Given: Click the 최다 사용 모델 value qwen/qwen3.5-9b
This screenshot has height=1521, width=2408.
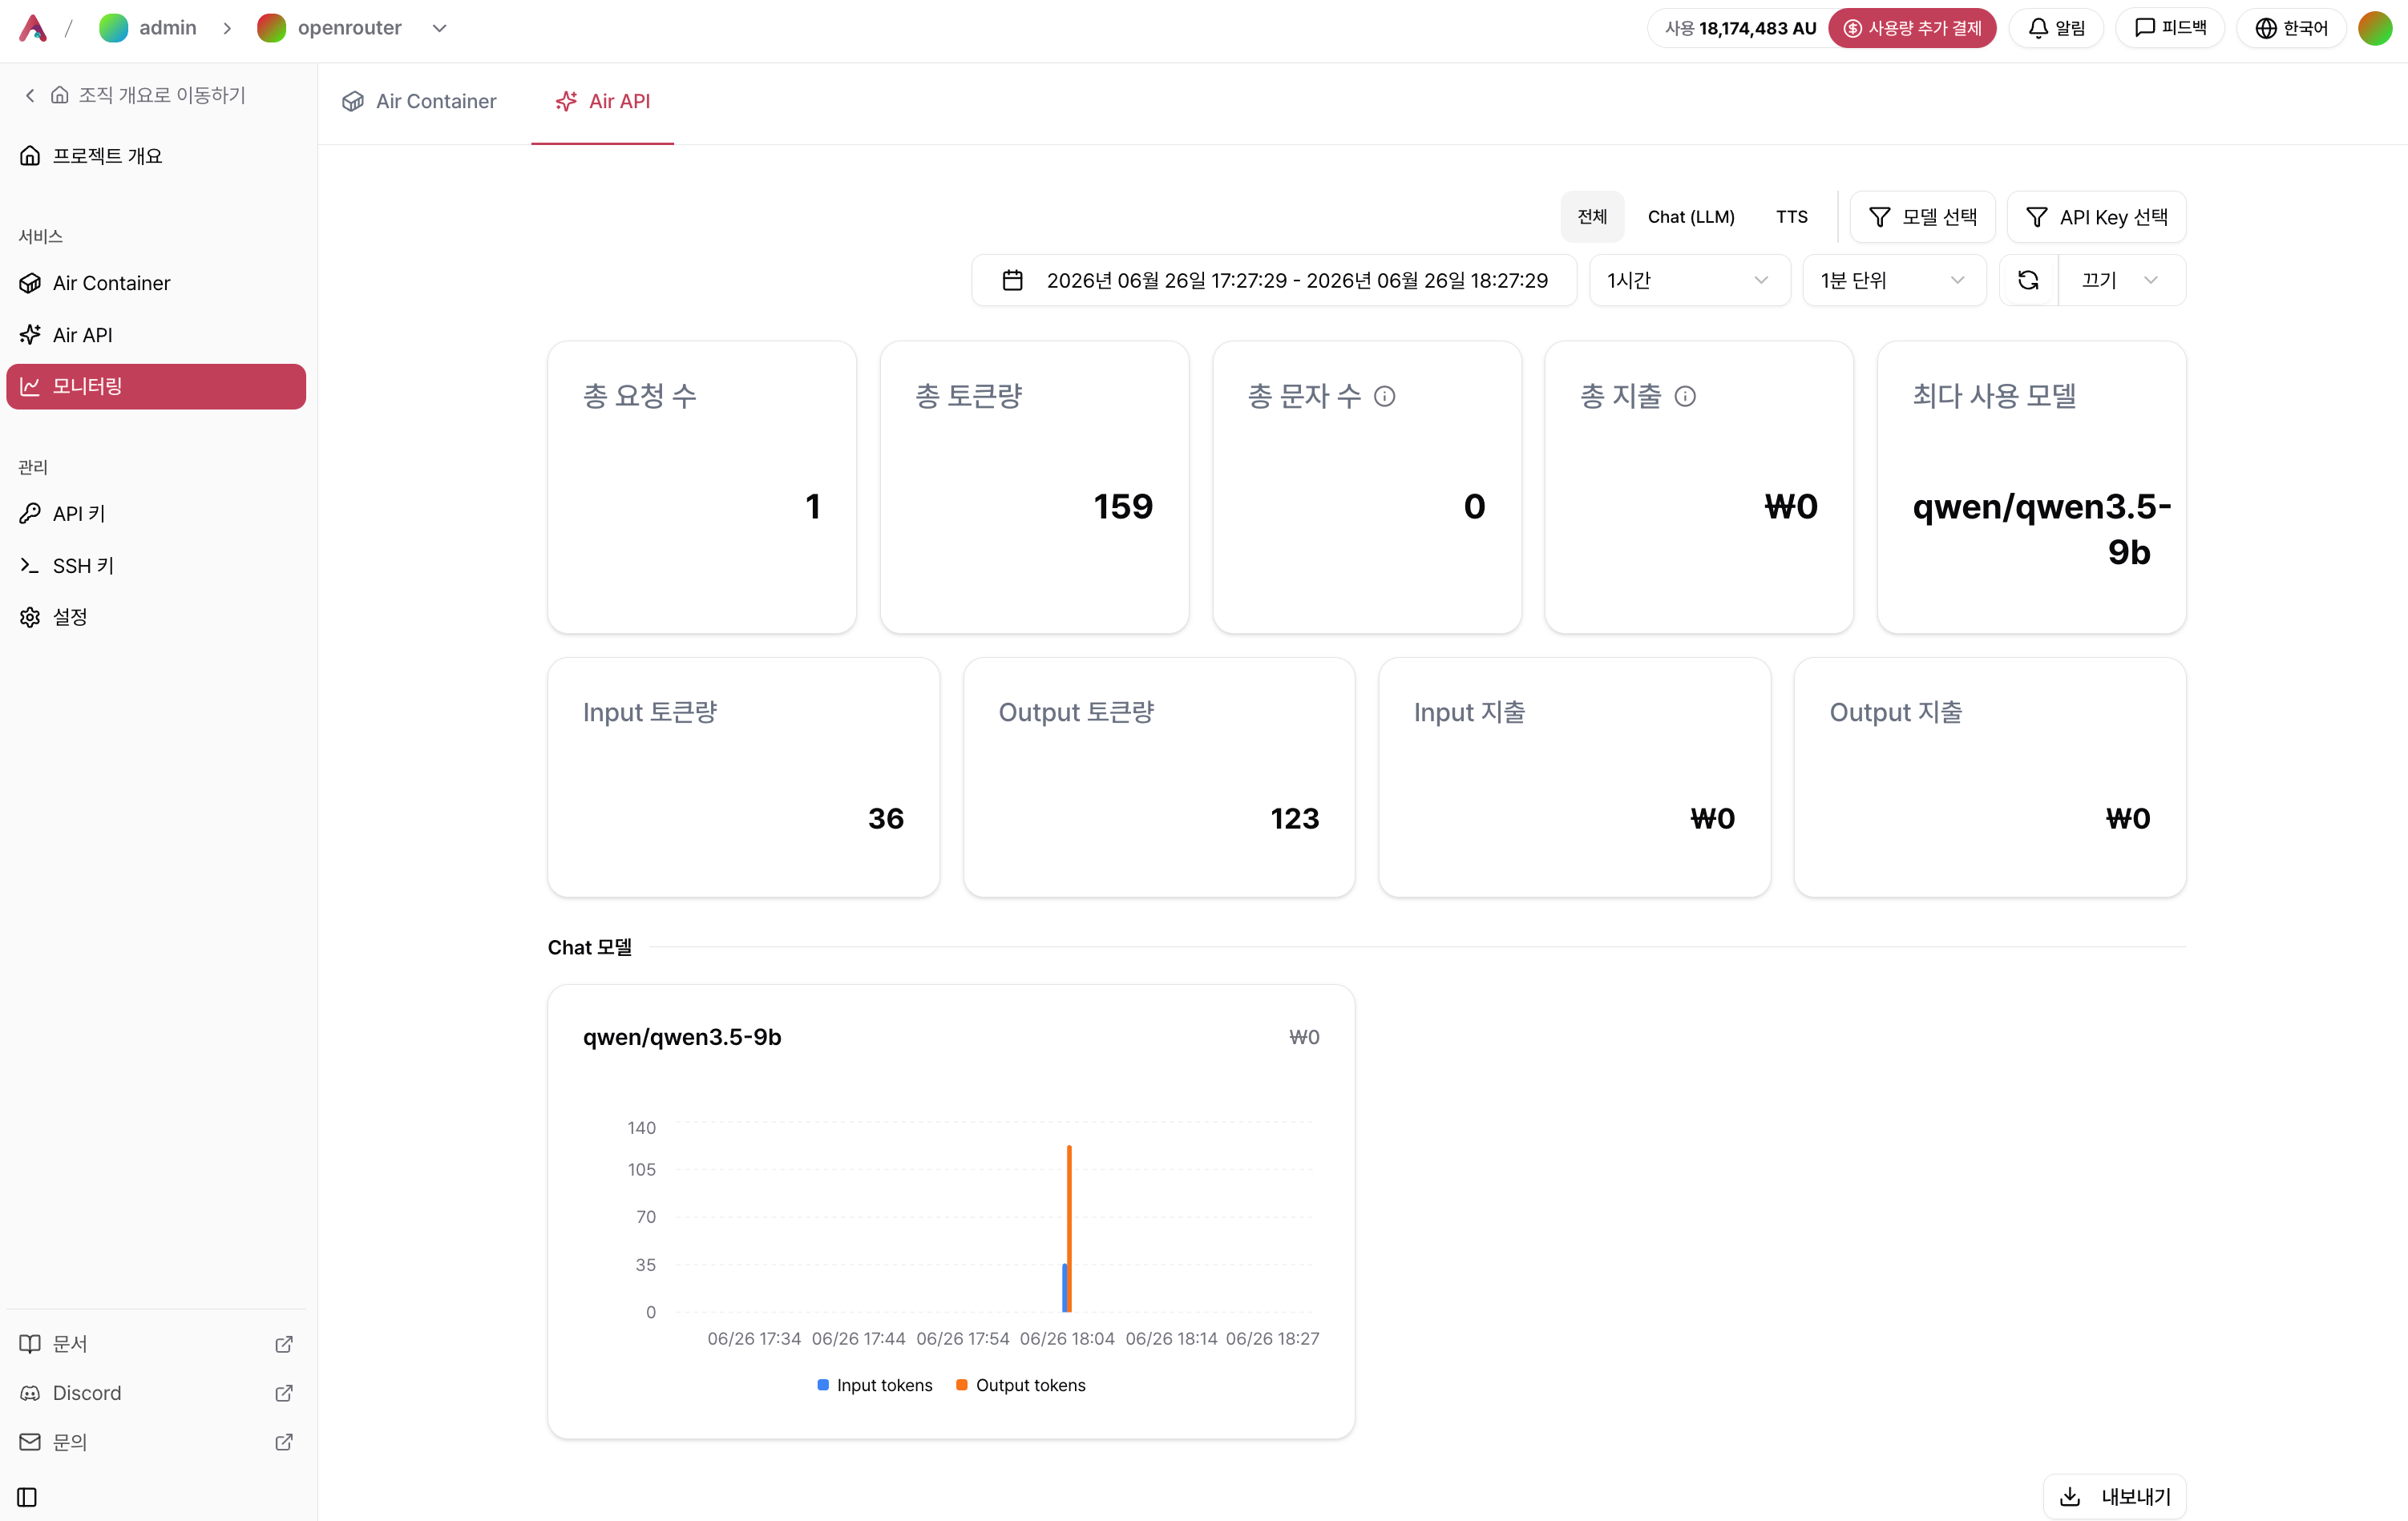Looking at the screenshot, I should tap(2042, 530).
